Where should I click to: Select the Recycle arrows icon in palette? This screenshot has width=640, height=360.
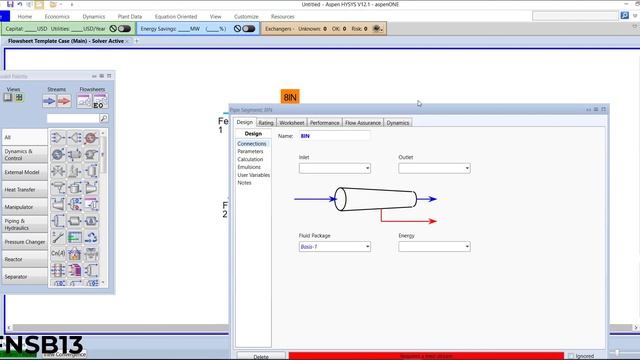(91, 237)
